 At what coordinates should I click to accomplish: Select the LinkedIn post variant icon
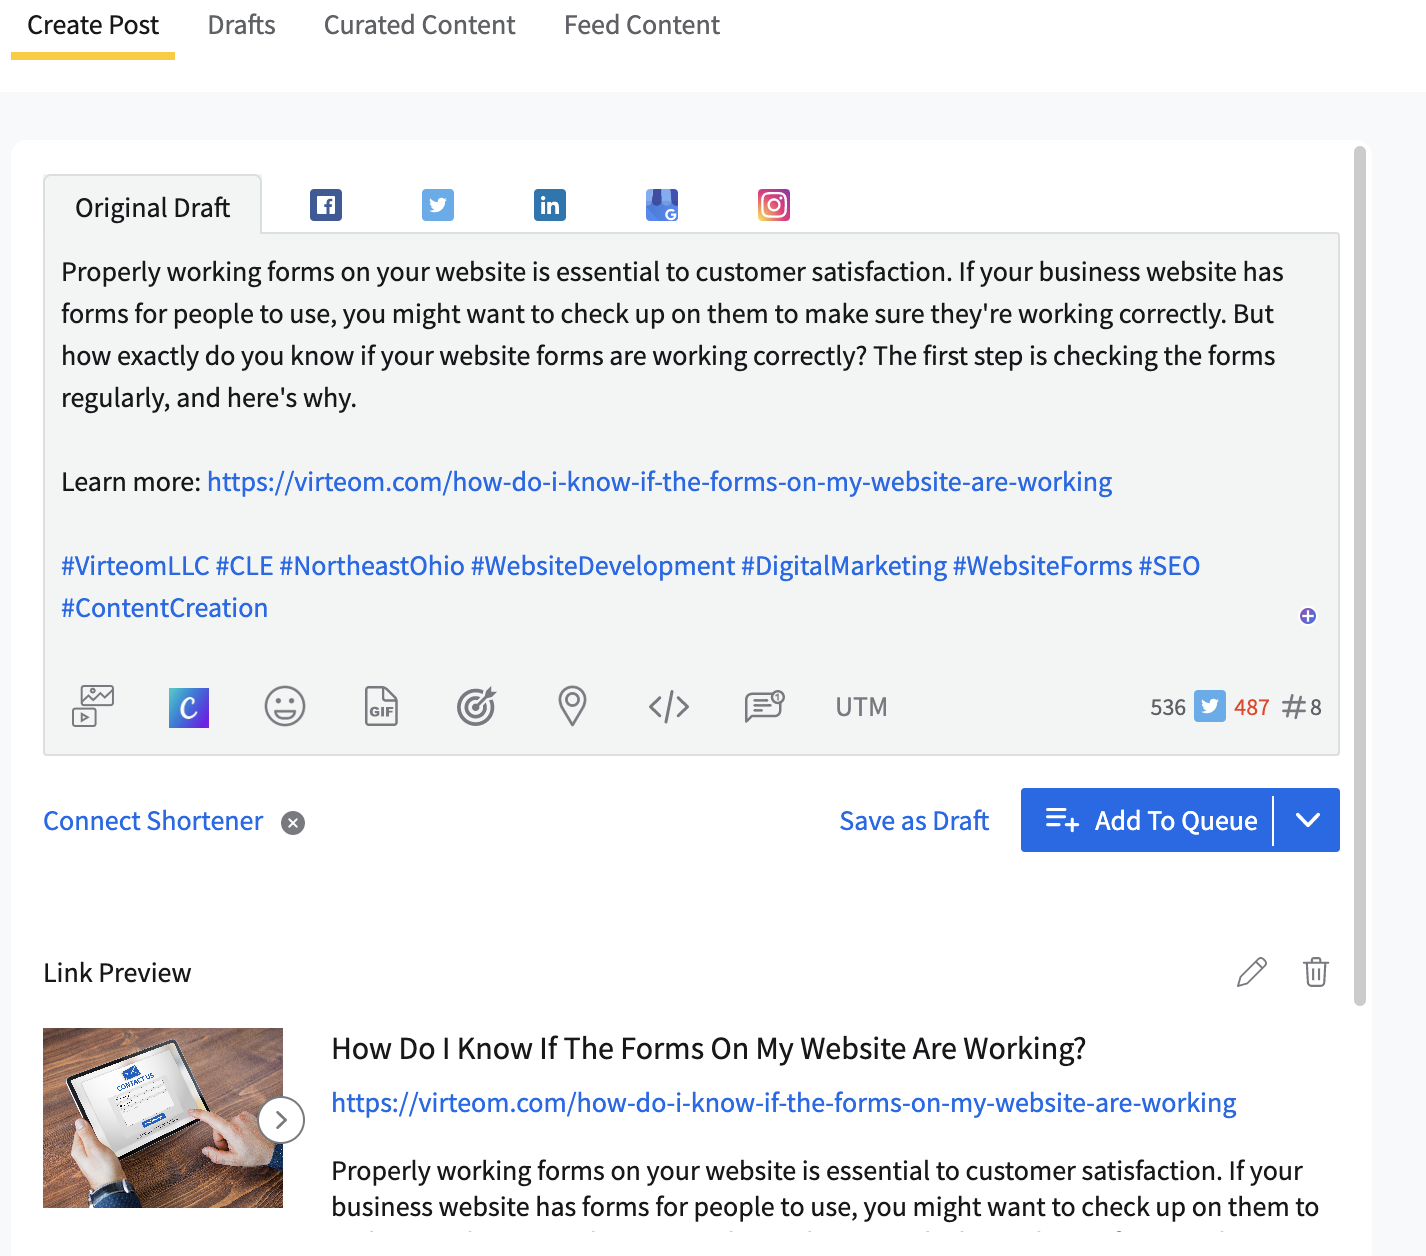550,205
